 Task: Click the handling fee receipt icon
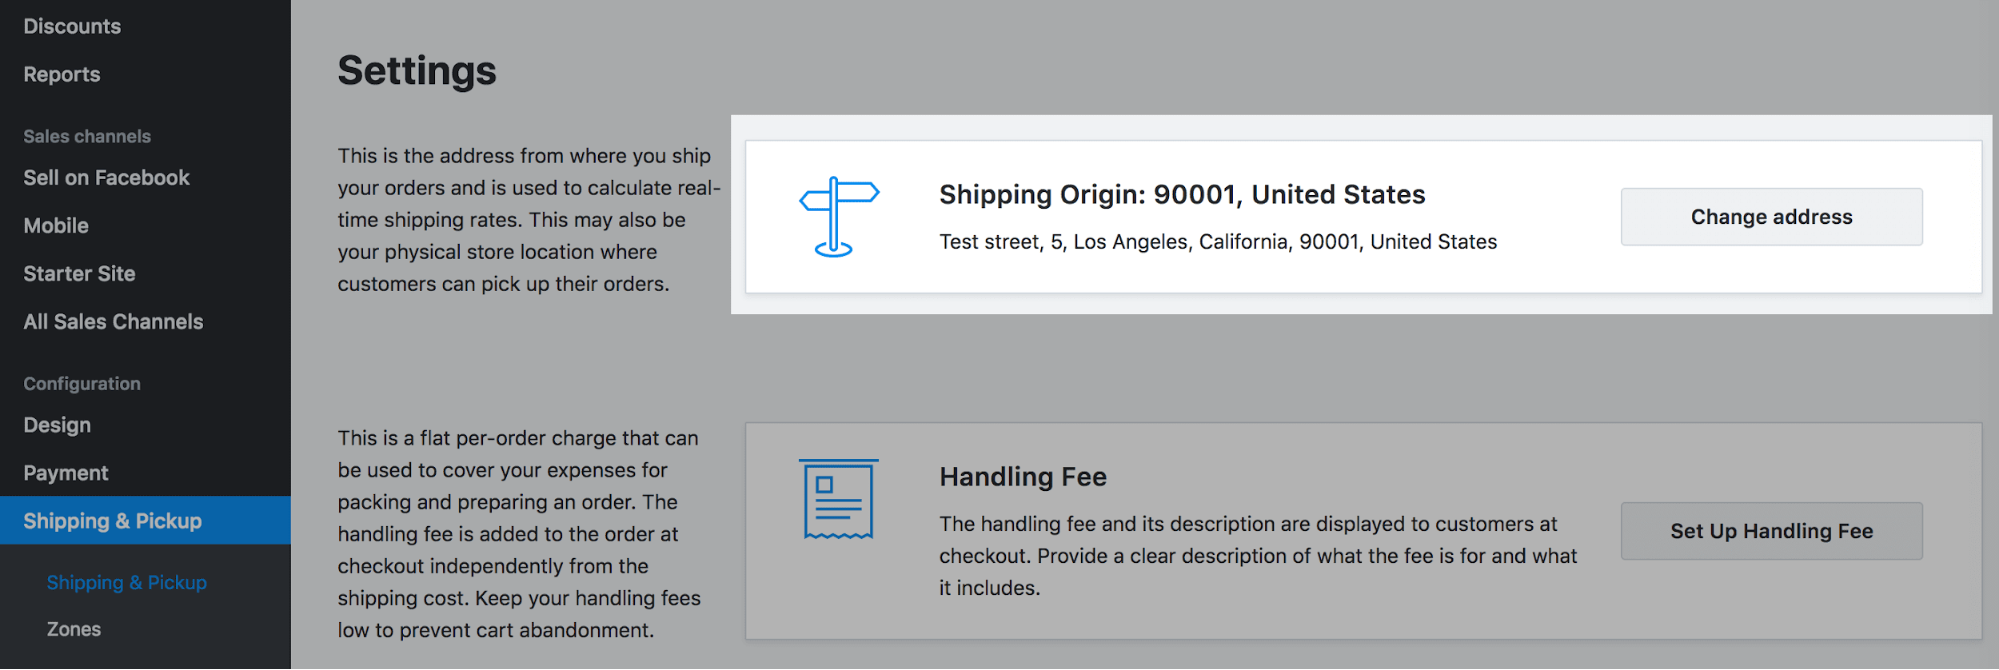point(838,499)
